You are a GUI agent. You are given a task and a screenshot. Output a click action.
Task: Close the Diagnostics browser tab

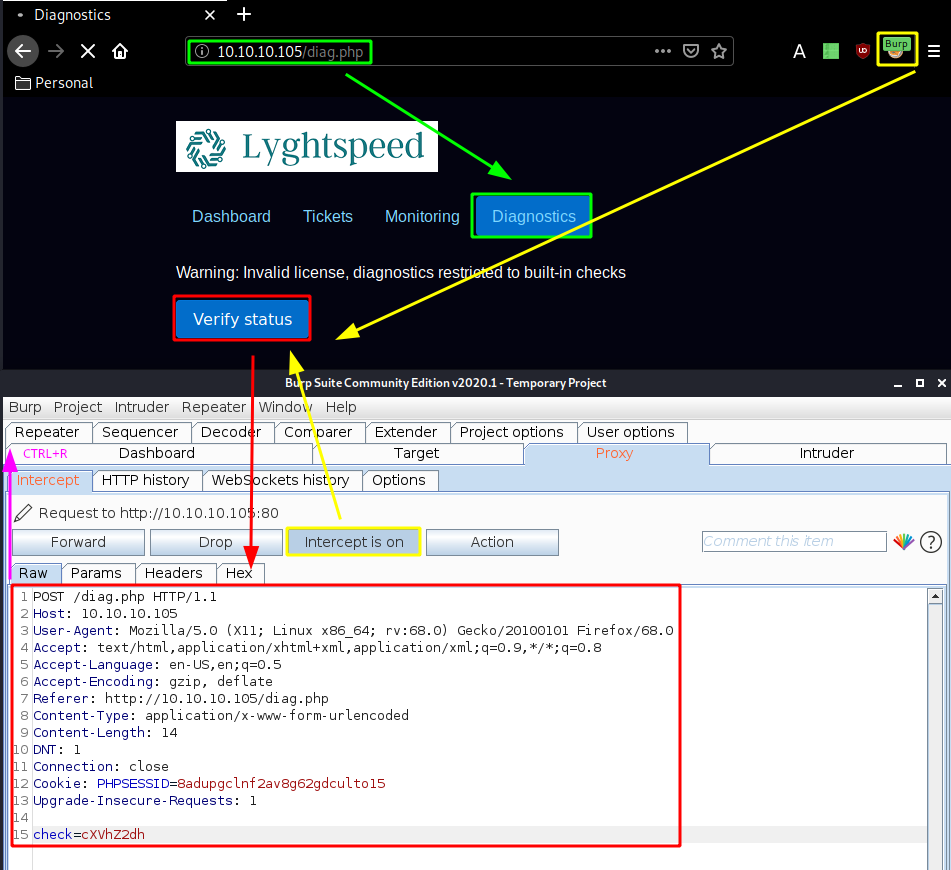tap(210, 15)
